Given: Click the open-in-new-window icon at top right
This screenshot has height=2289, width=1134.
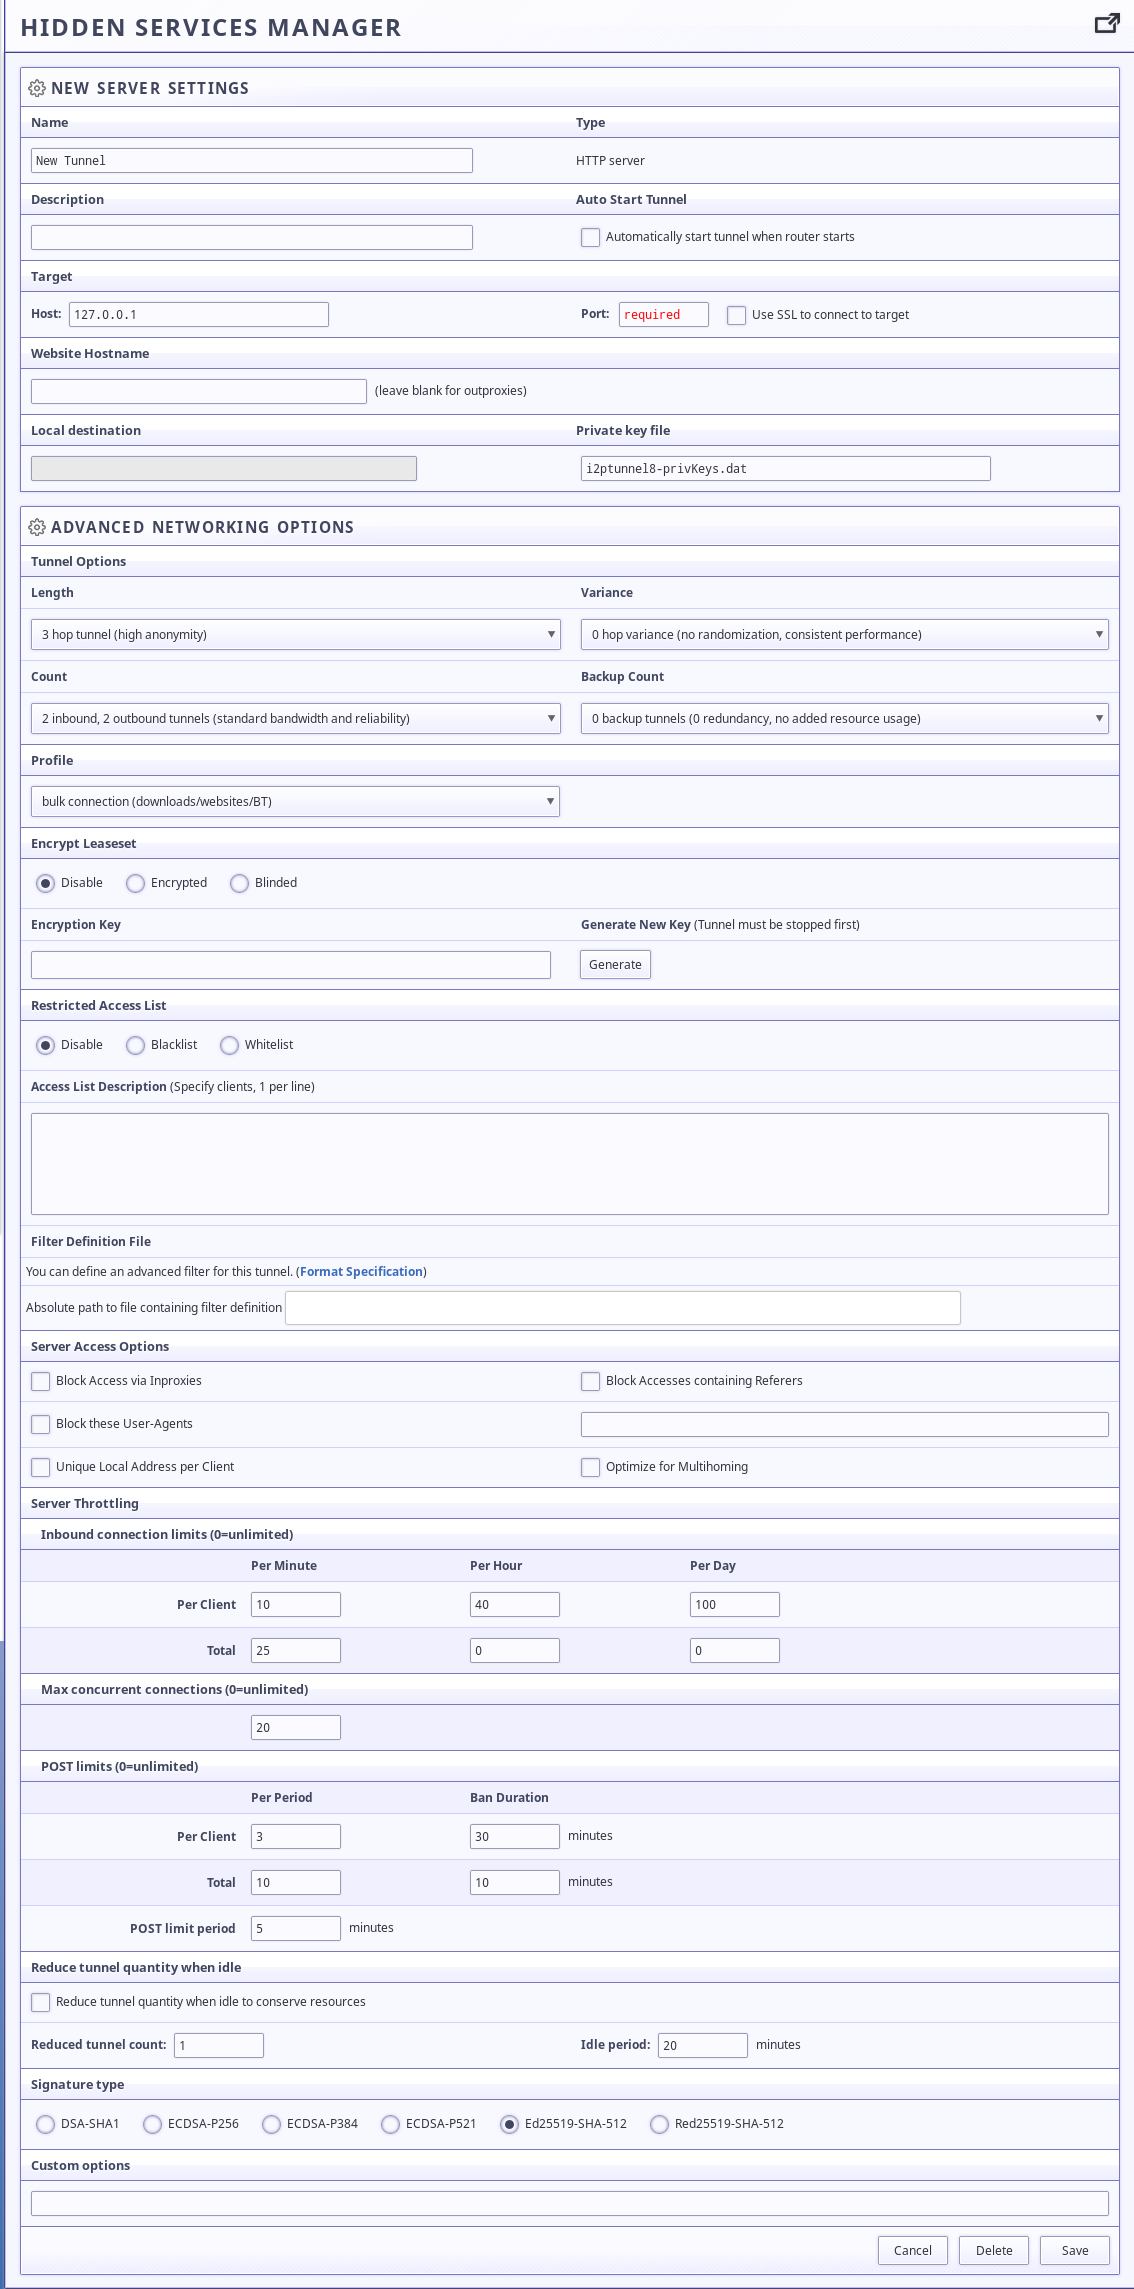Looking at the screenshot, I should pyautogui.click(x=1107, y=24).
